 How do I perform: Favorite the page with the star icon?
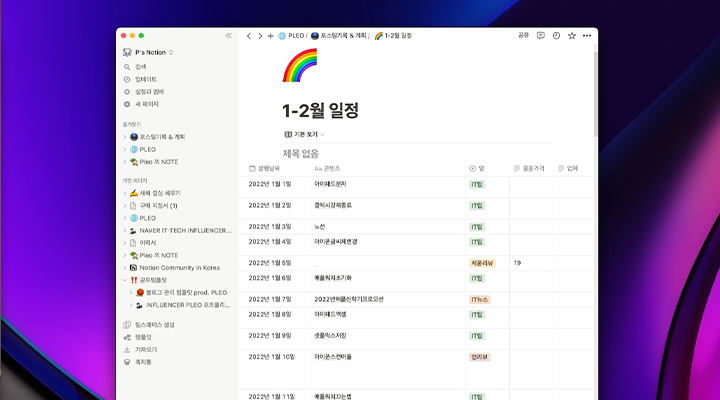572,35
